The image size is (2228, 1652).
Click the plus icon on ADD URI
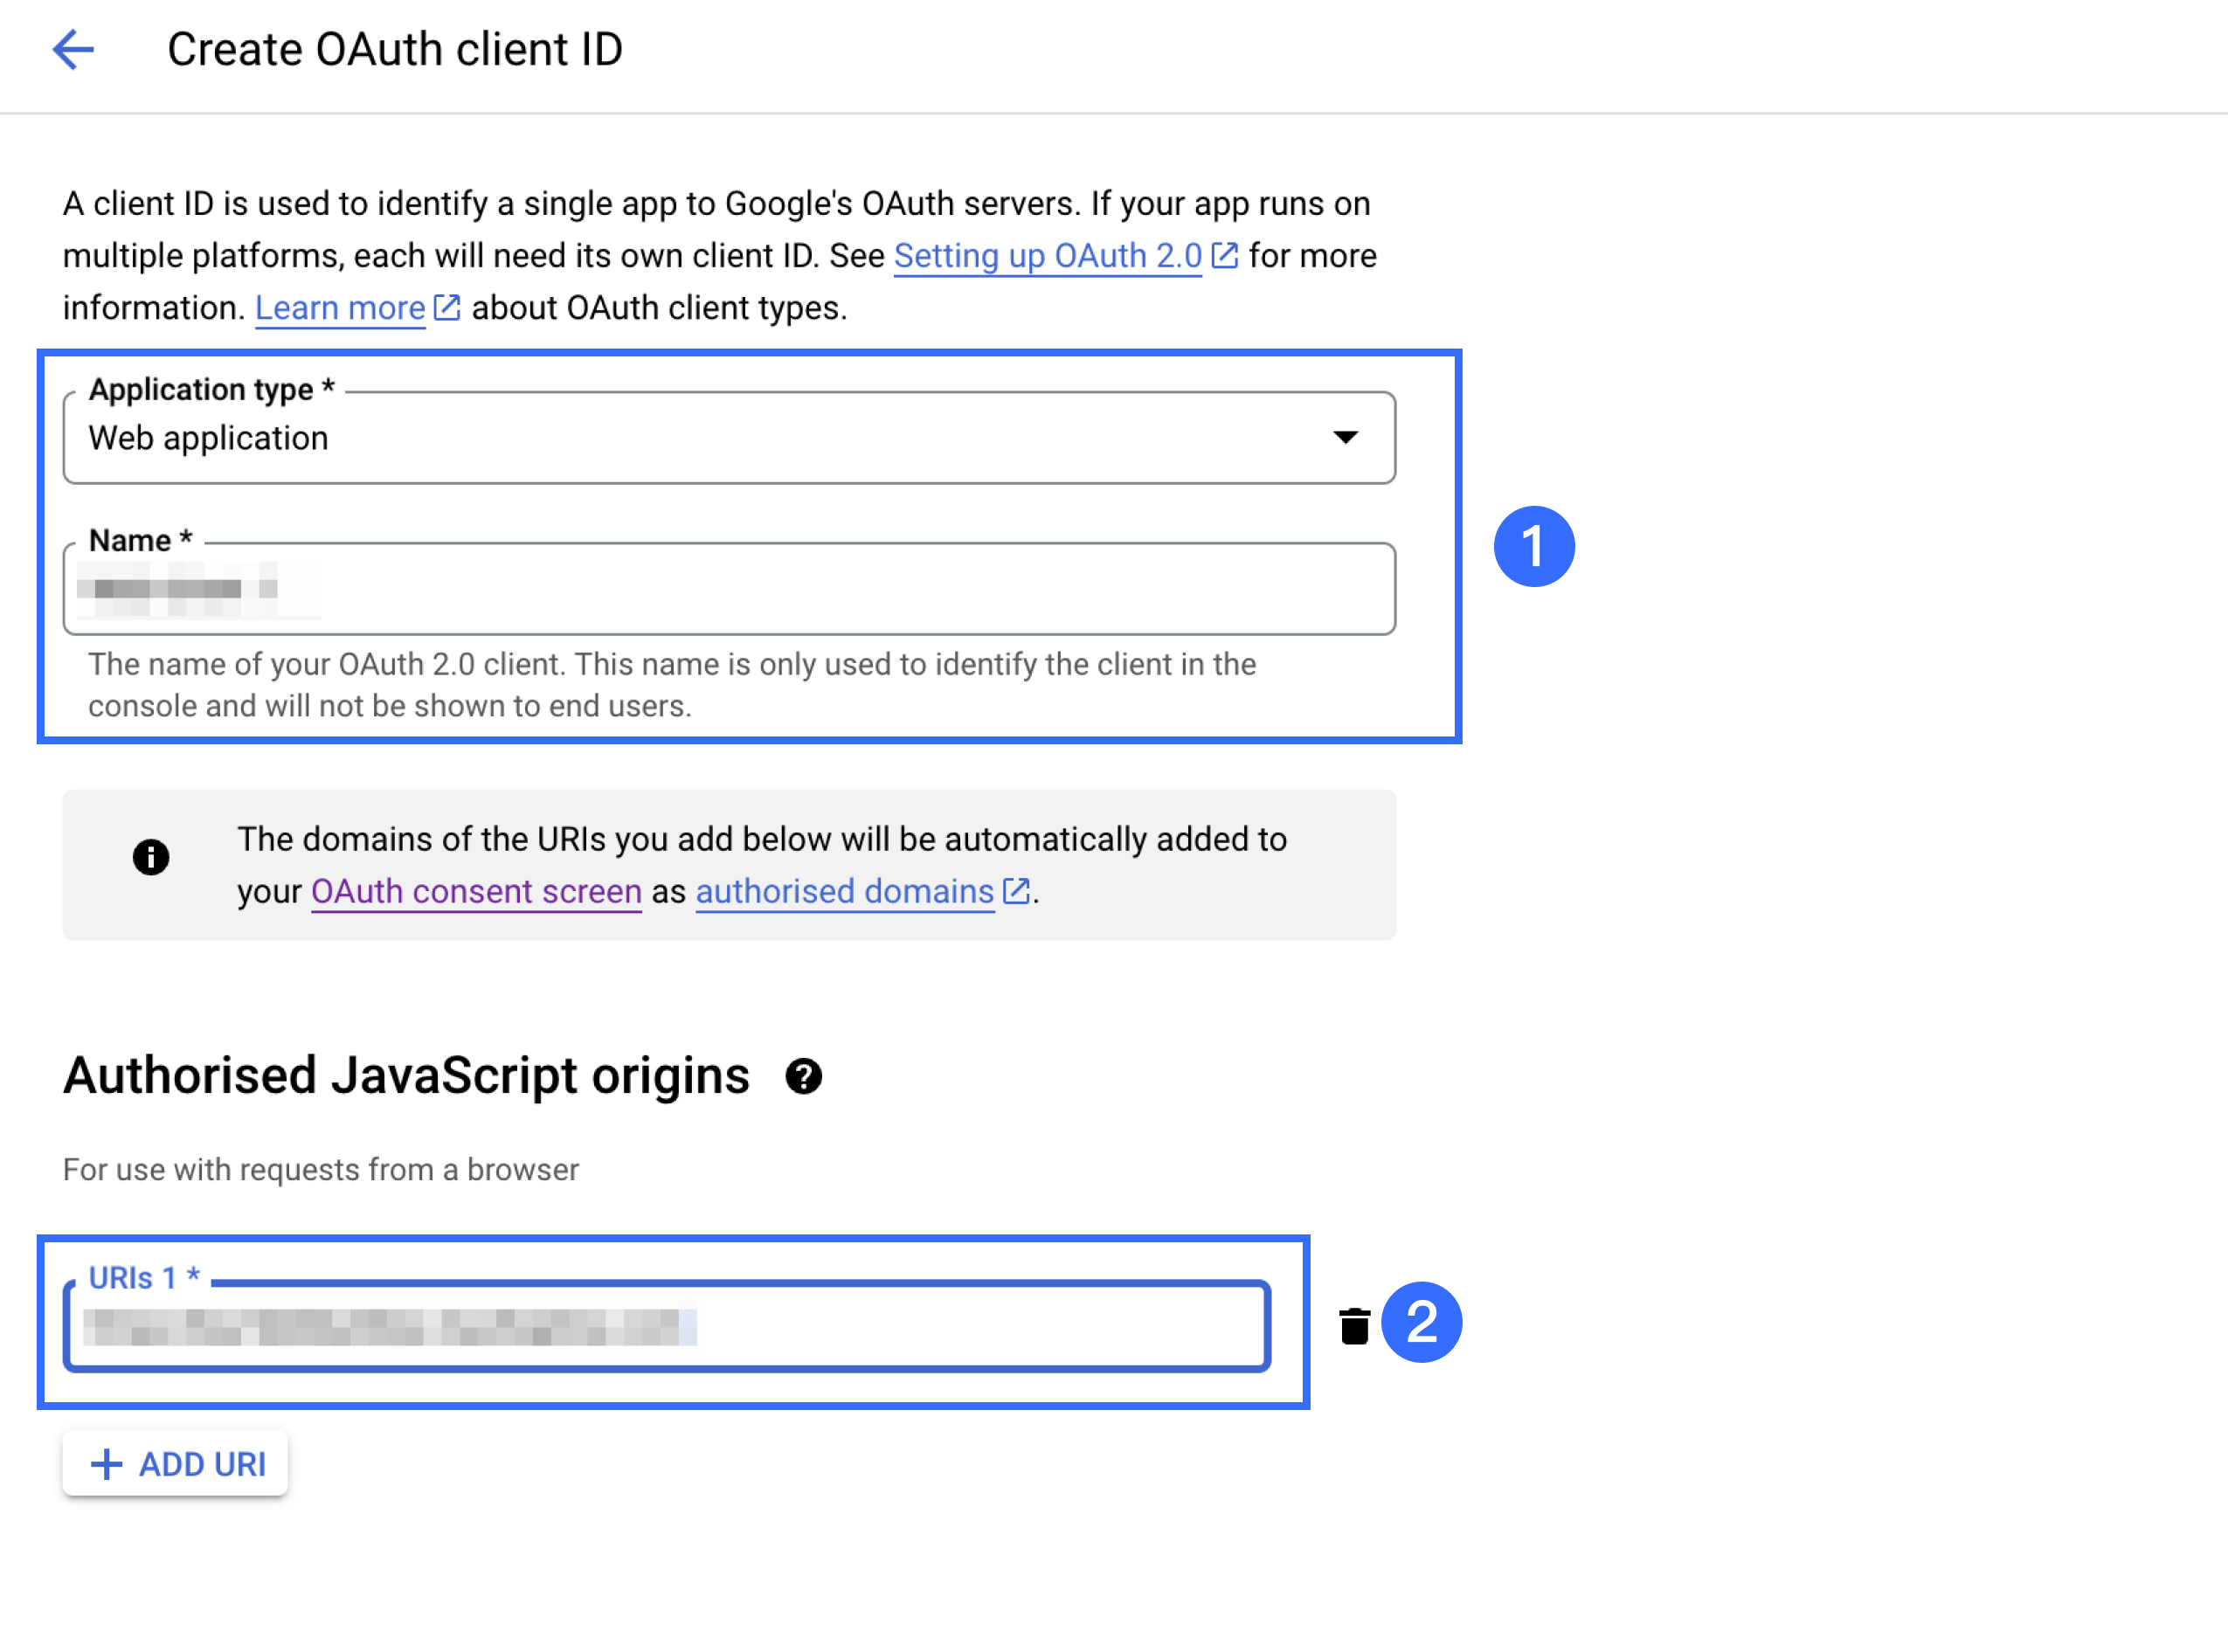pyautogui.click(x=106, y=1465)
